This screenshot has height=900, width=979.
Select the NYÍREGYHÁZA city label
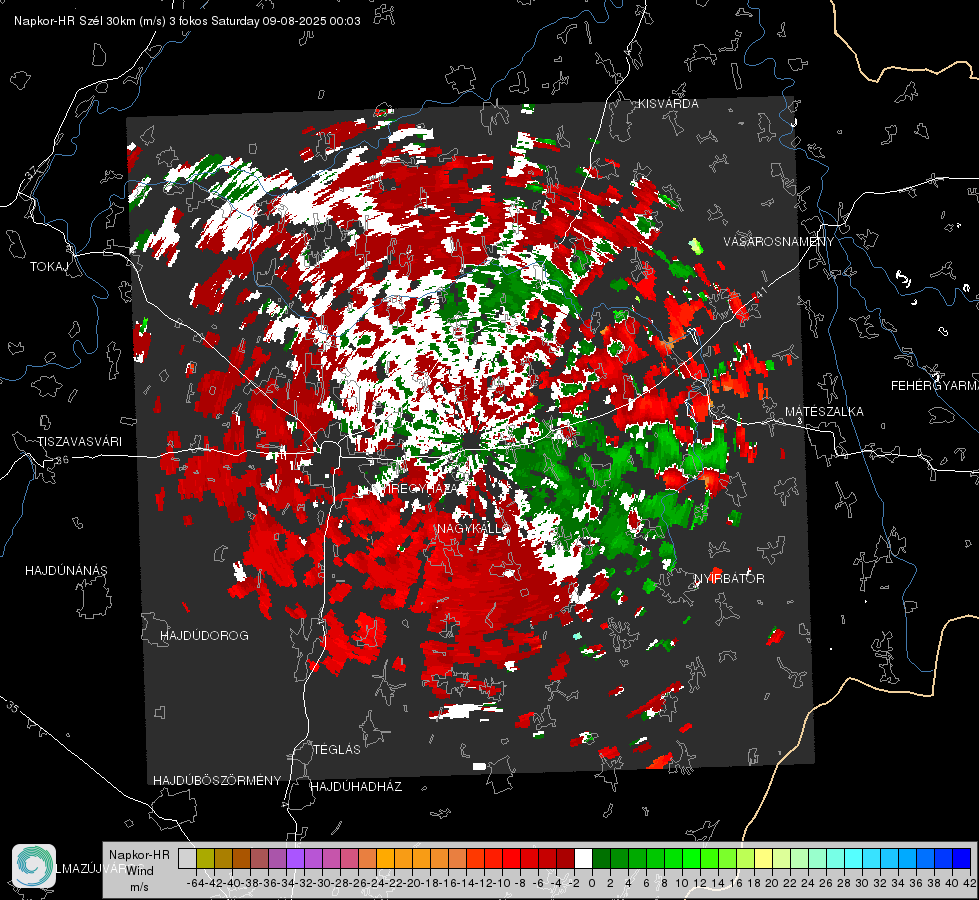(x=416, y=488)
